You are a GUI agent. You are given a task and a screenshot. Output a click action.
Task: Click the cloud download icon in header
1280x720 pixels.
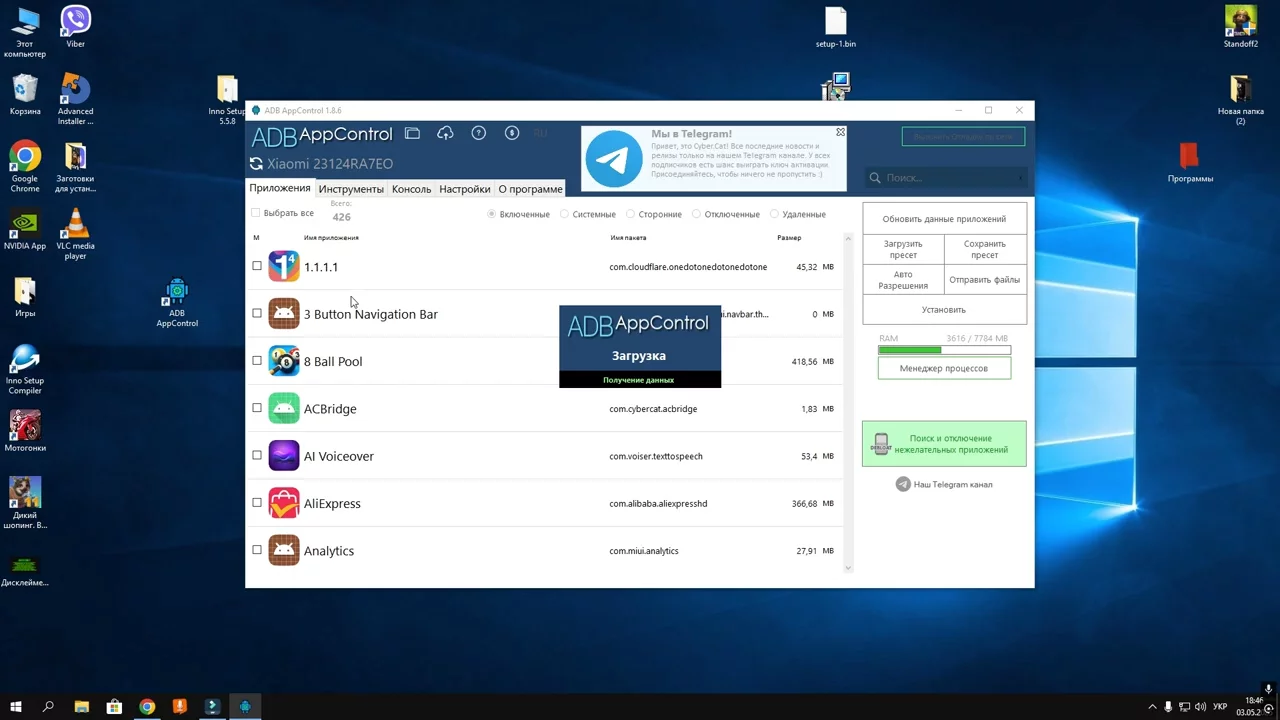445,133
